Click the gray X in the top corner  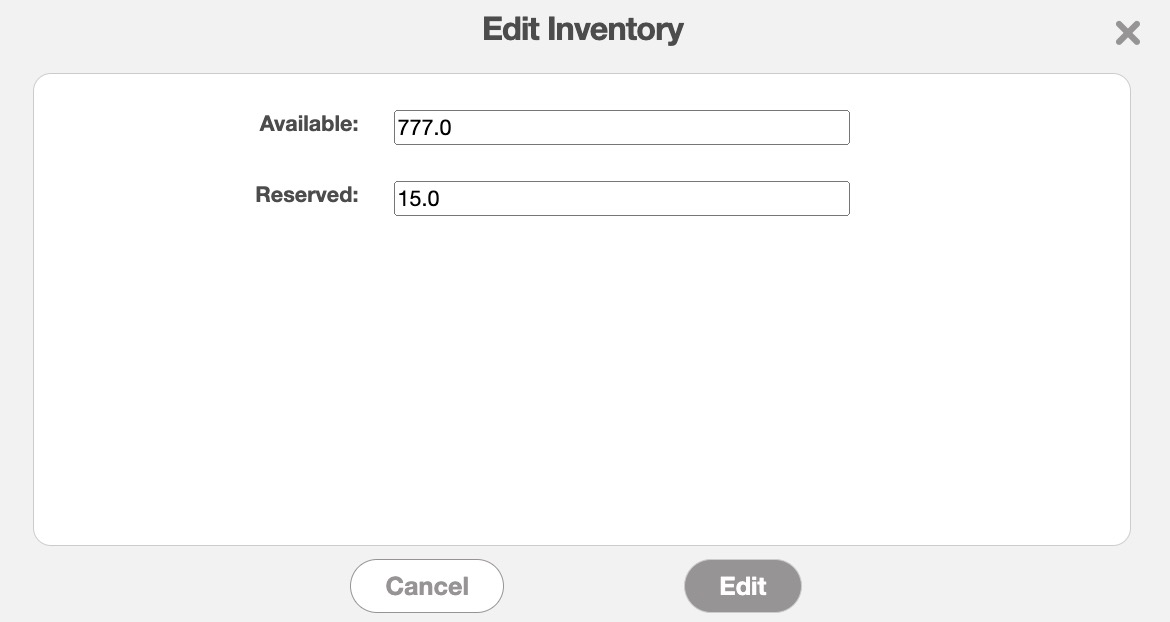(1127, 33)
